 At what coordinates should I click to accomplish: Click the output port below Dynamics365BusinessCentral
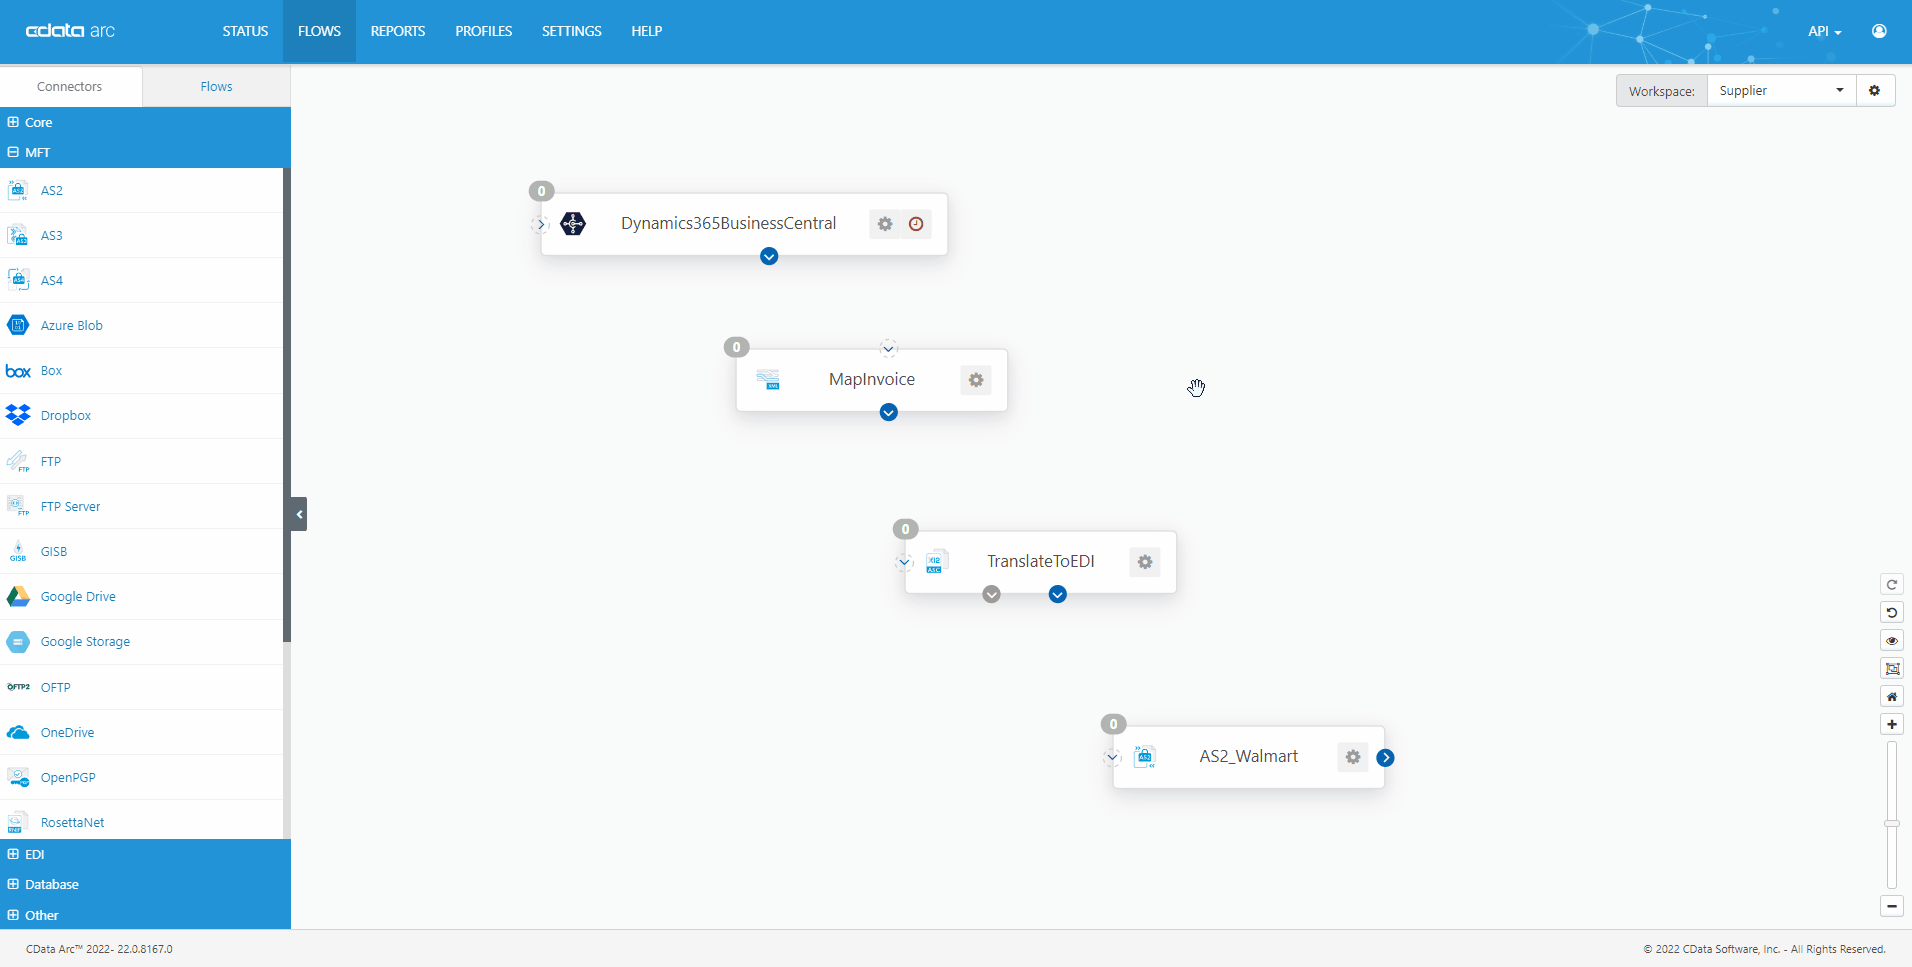pos(769,256)
